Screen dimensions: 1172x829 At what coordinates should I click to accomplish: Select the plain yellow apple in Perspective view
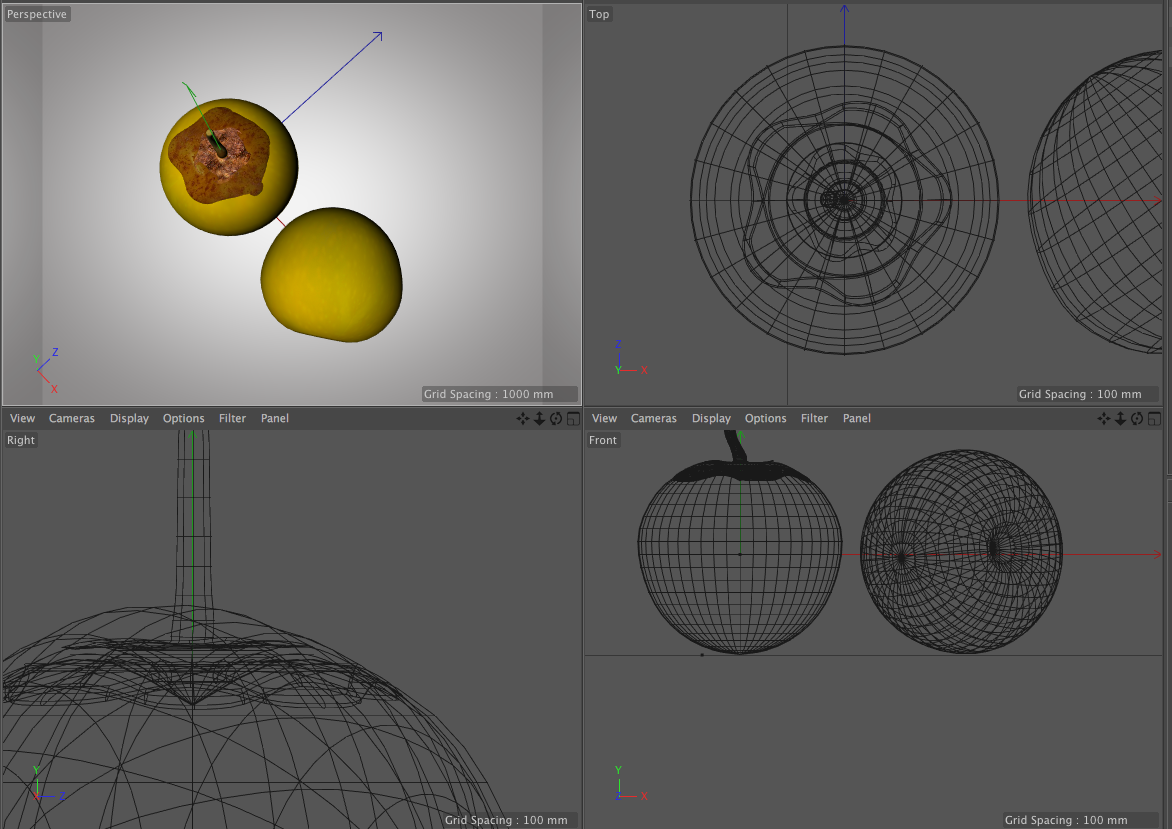click(x=332, y=275)
